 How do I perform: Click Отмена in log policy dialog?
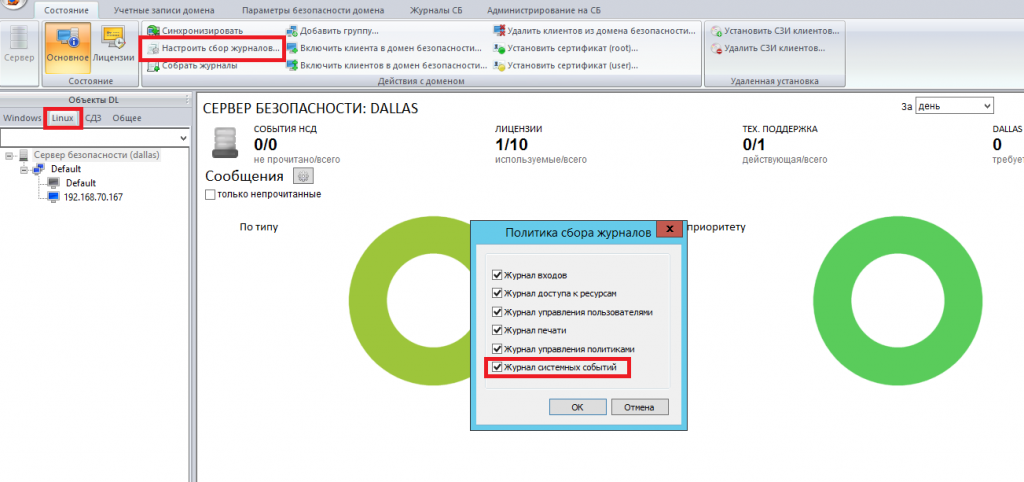pos(639,407)
